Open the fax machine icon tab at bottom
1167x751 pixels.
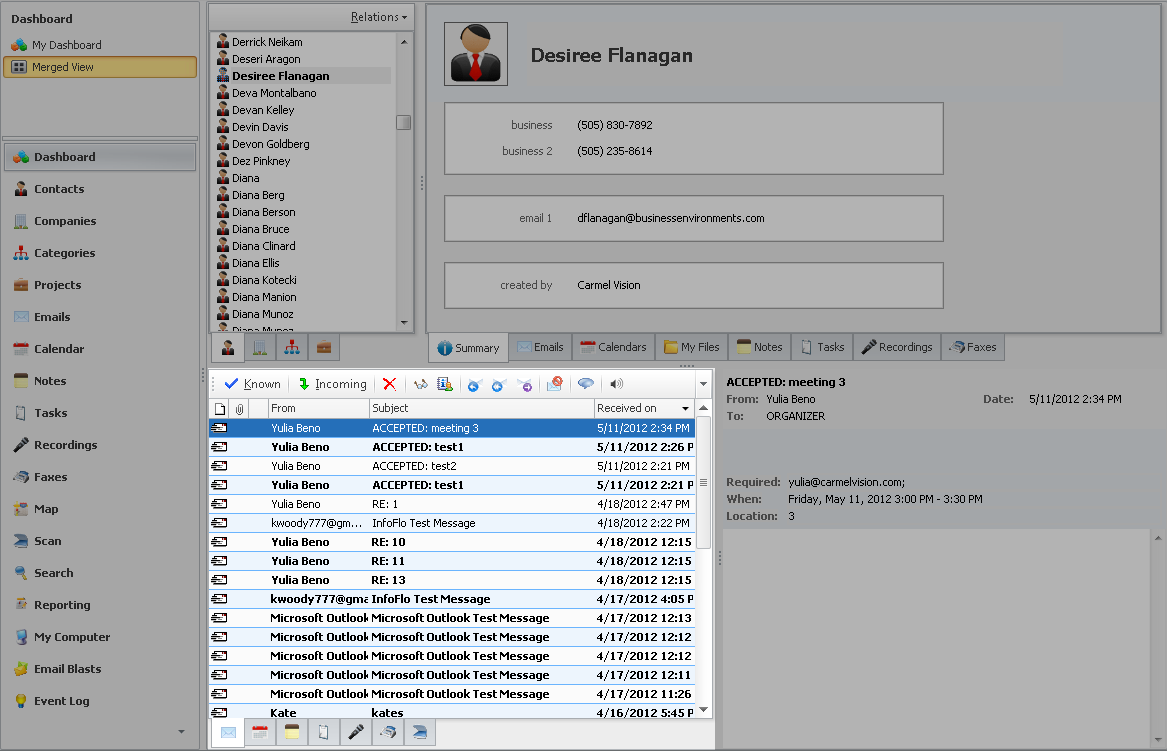point(387,733)
